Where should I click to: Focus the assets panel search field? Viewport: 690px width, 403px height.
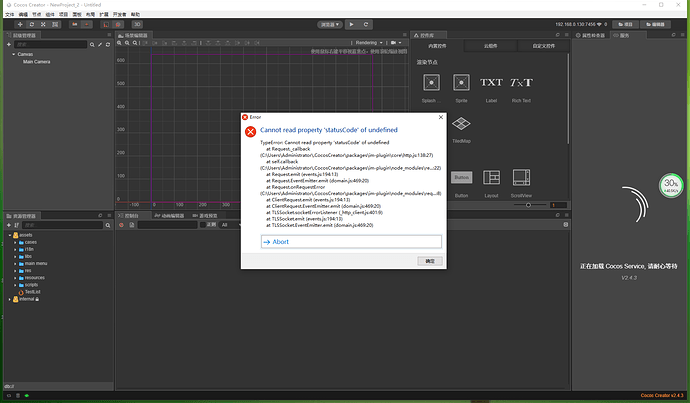pyautogui.click(x=62, y=225)
